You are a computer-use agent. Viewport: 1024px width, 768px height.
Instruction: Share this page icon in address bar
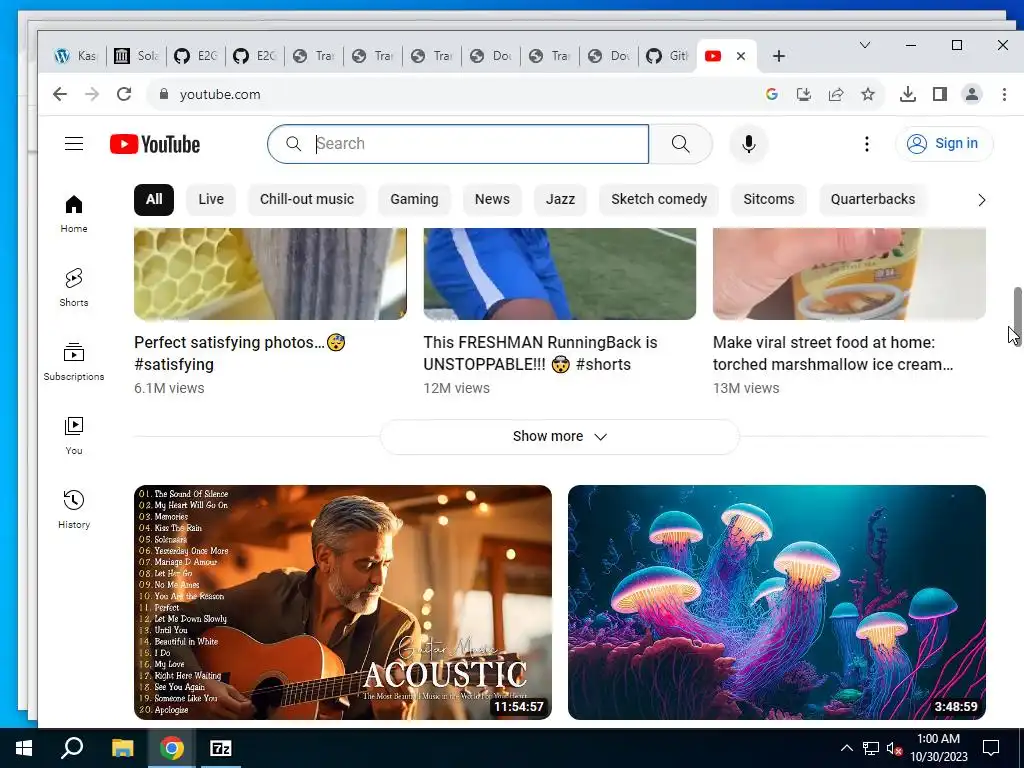point(836,94)
